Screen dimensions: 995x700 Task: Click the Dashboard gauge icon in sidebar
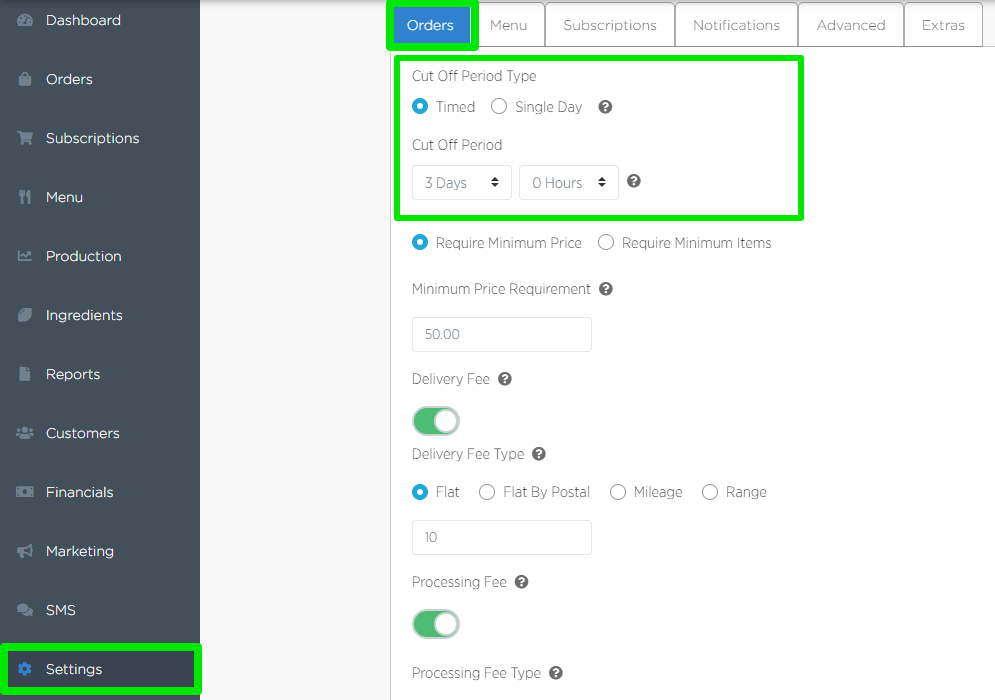point(25,20)
